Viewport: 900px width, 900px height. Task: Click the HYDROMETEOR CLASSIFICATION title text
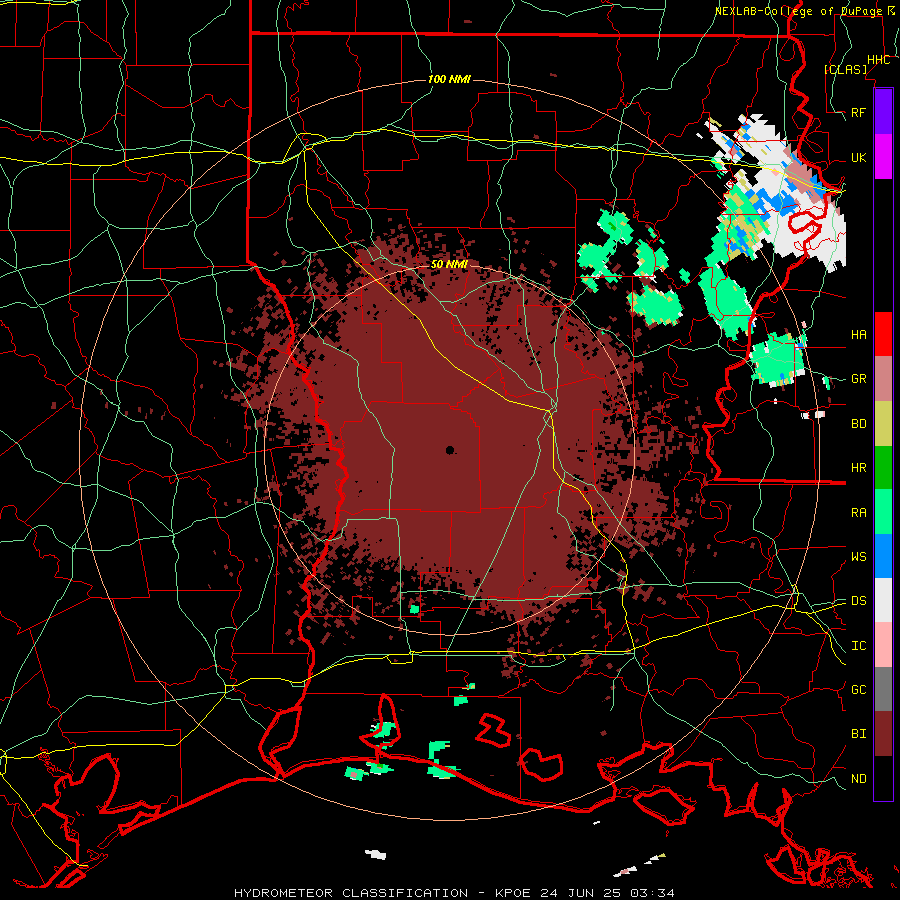click(351, 893)
